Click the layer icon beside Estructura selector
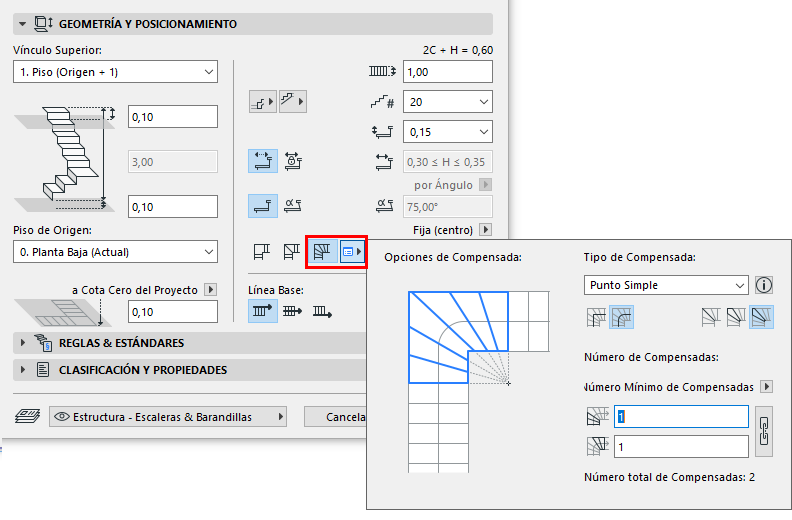792x520 pixels. 28,416
